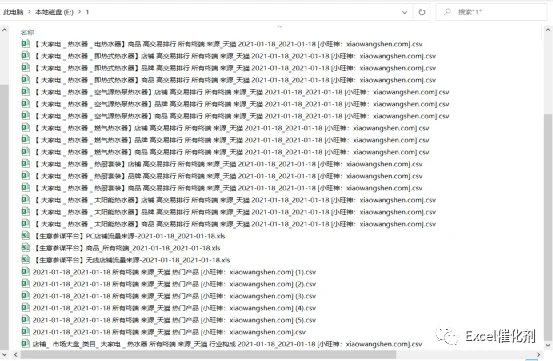The height and width of the screenshot is (361, 553).
Task: Click the file list vertical scroll-down arrow
Action: tap(548, 345)
